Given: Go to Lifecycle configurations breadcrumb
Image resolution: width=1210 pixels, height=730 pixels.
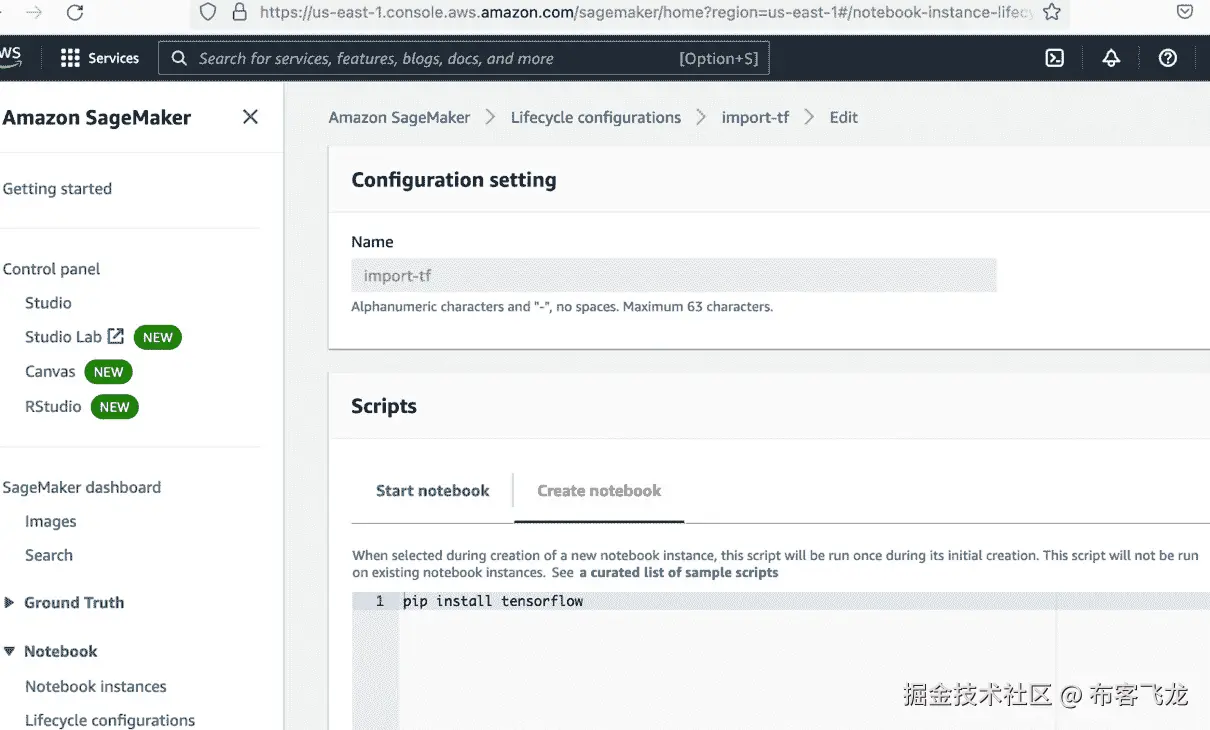Looking at the screenshot, I should point(596,117).
